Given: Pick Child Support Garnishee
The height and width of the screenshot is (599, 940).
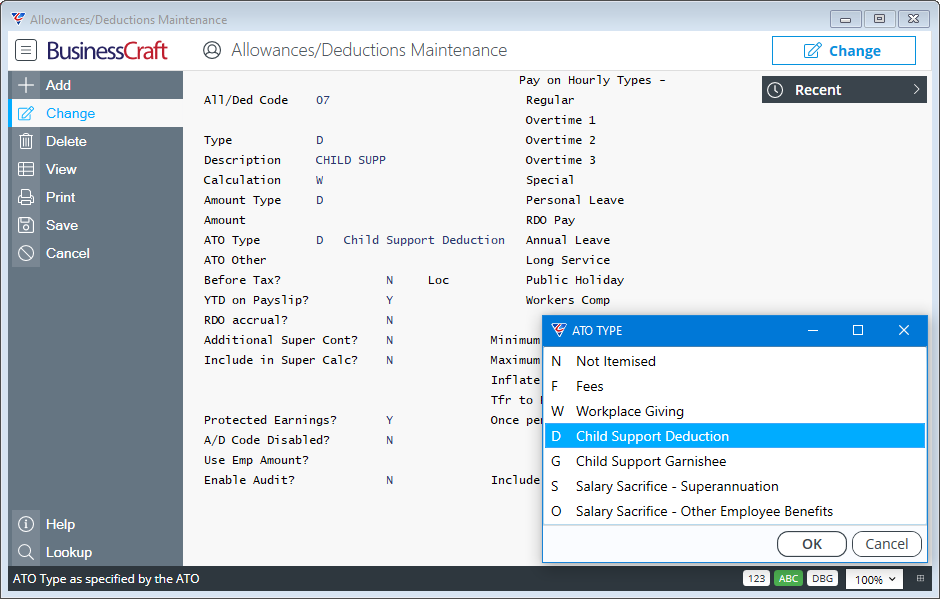Looking at the screenshot, I should pyautogui.click(x=734, y=461).
